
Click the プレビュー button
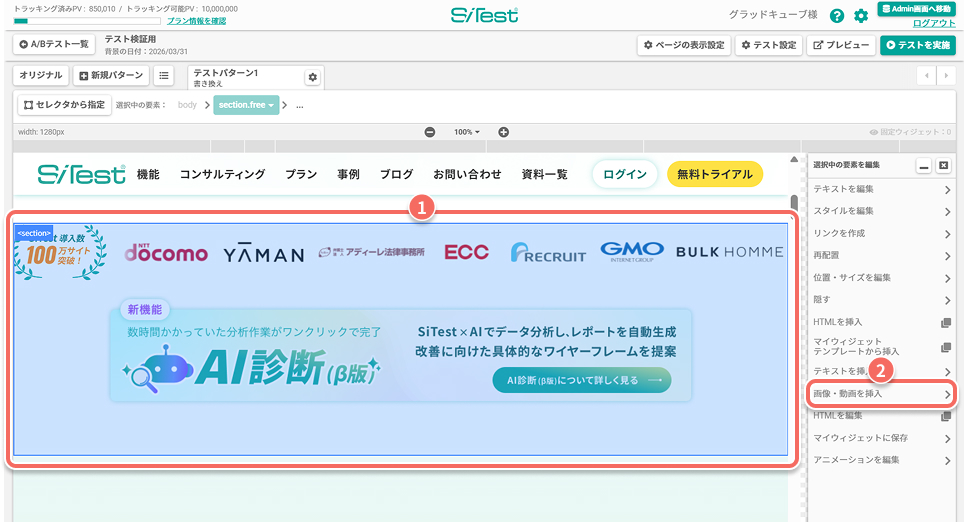click(x=840, y=45)
